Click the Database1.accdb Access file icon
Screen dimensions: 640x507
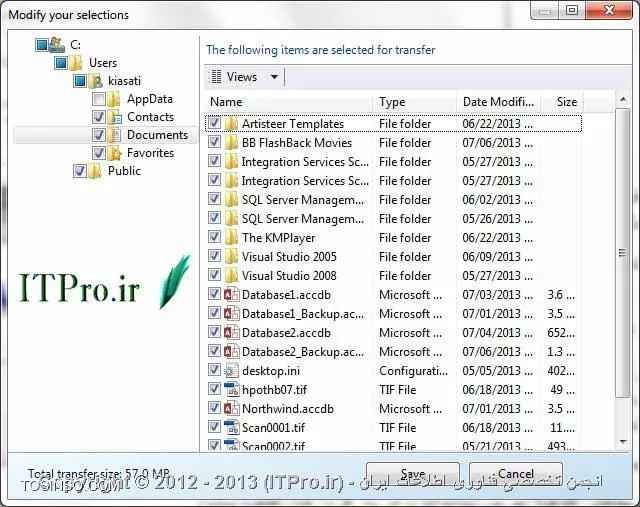coord(231,294)
